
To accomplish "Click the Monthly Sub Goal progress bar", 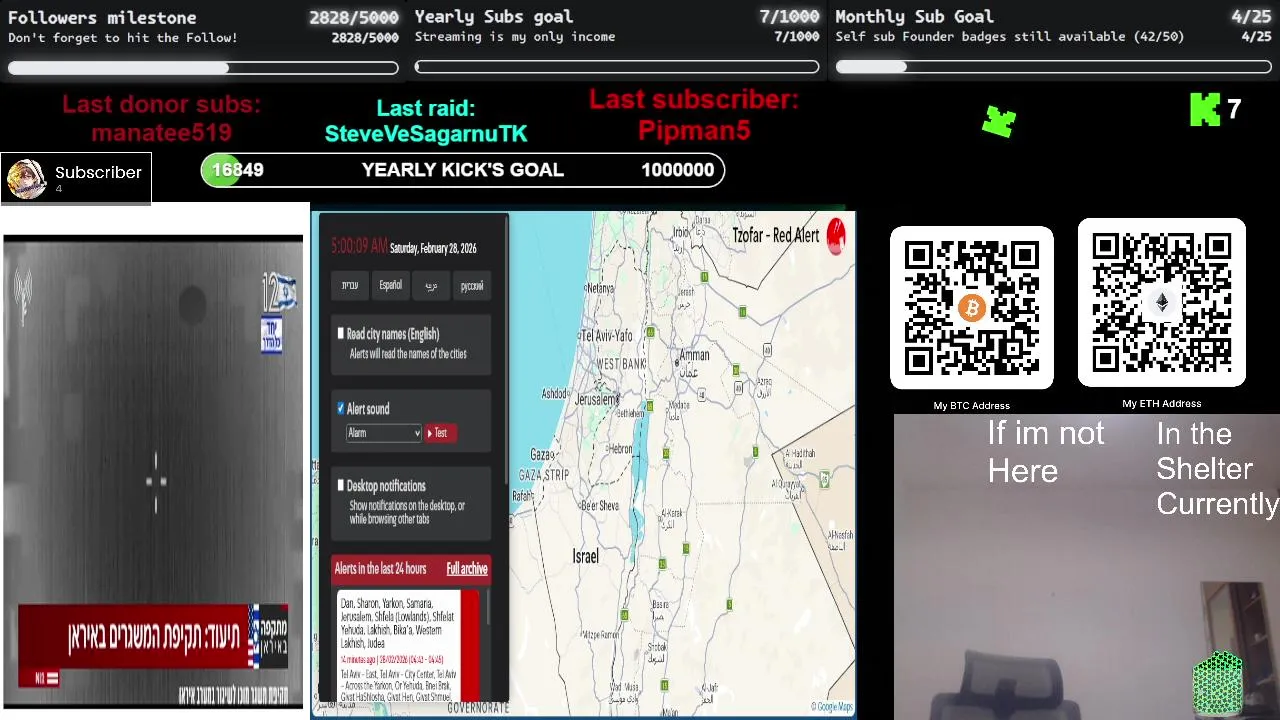I will pos(1053,68).
